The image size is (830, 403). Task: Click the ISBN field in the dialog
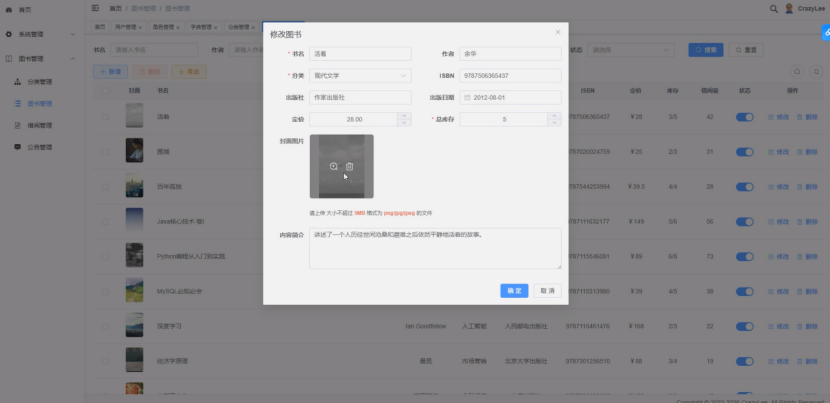[x=510, y=76]
